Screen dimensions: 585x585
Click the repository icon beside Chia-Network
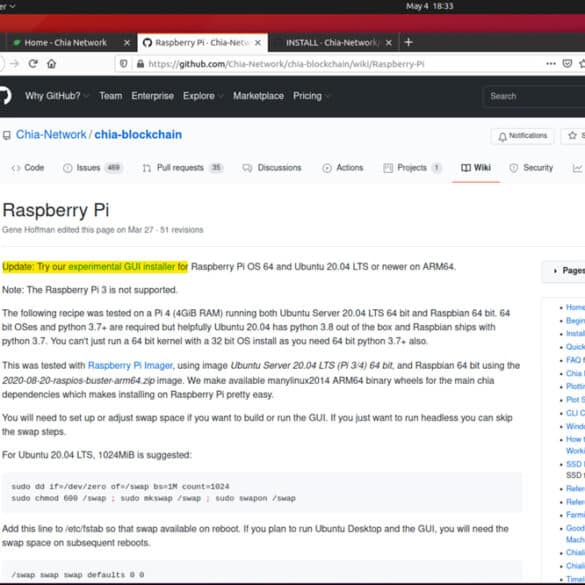point(7,135)
